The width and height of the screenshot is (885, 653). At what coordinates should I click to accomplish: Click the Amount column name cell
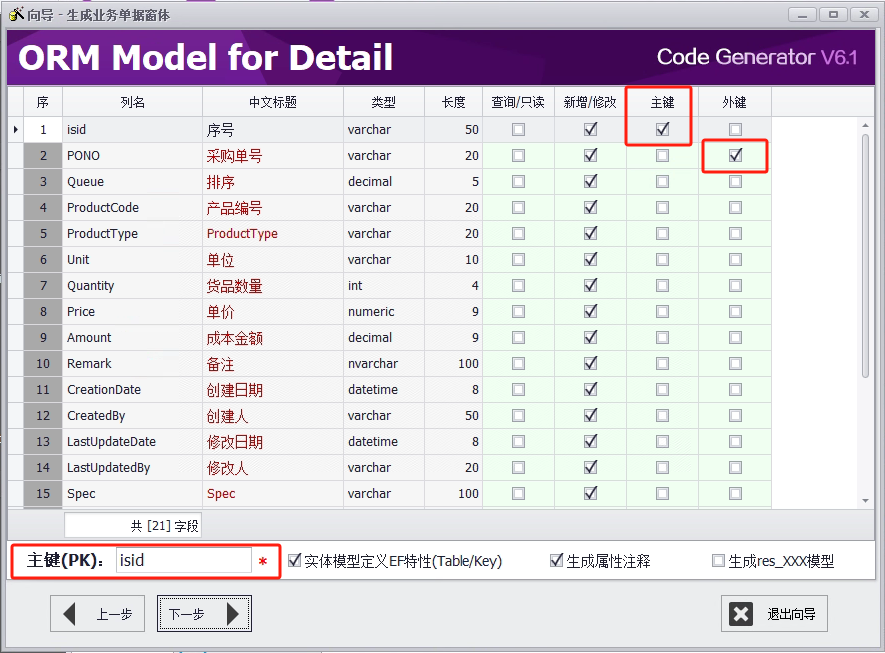click(133, 338)
